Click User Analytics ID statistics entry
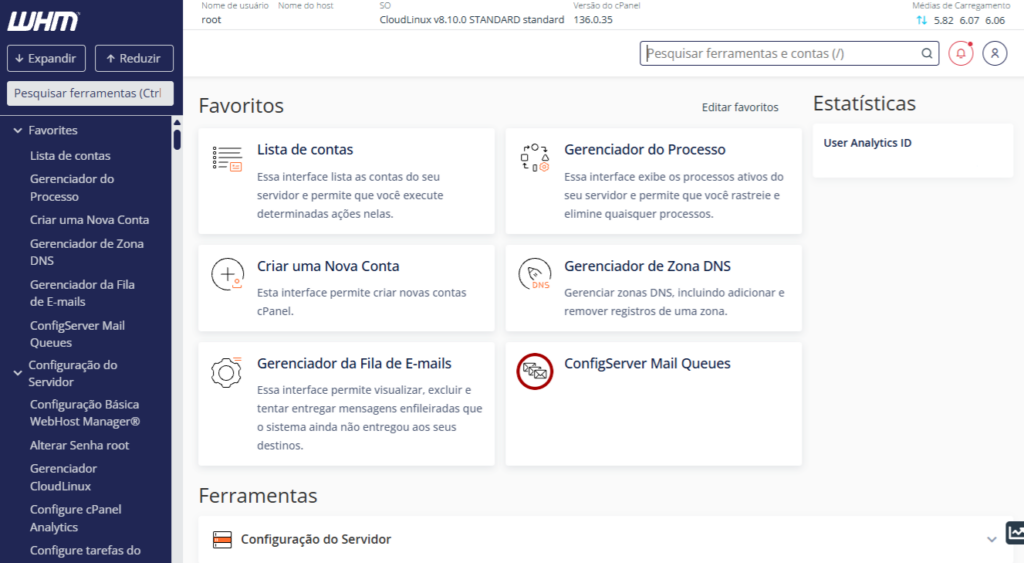Viewport: 1024px width, 563px height. (x=867, y=143)
